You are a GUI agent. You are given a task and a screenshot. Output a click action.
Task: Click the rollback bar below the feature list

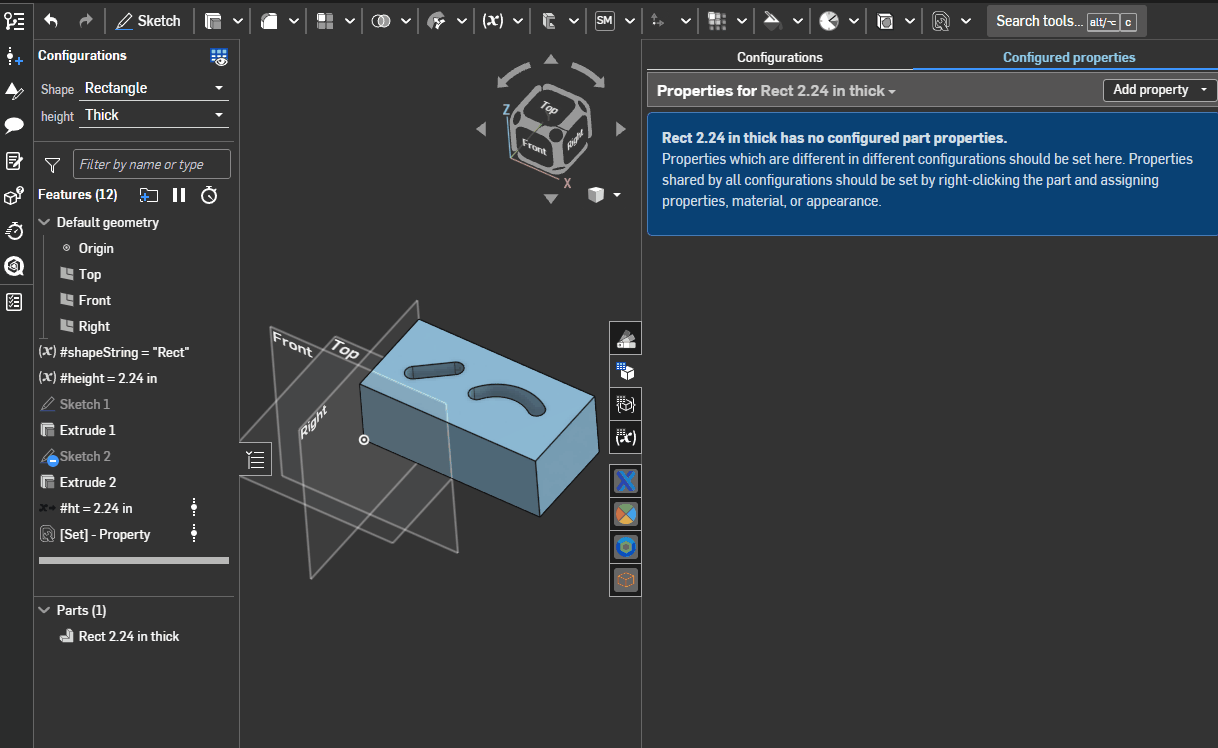click(x=134, y=561)
